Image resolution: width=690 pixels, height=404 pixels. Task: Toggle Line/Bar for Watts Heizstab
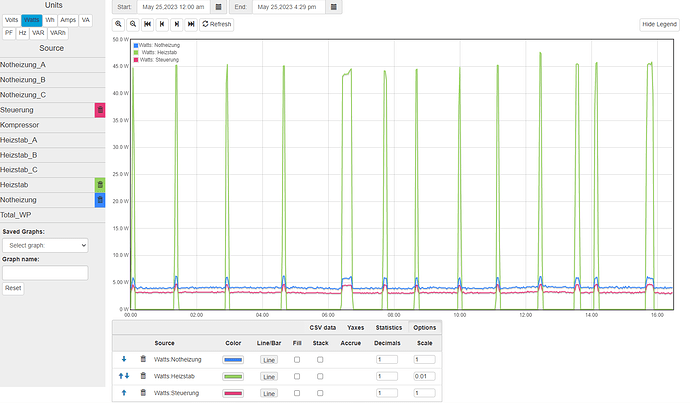269,377
